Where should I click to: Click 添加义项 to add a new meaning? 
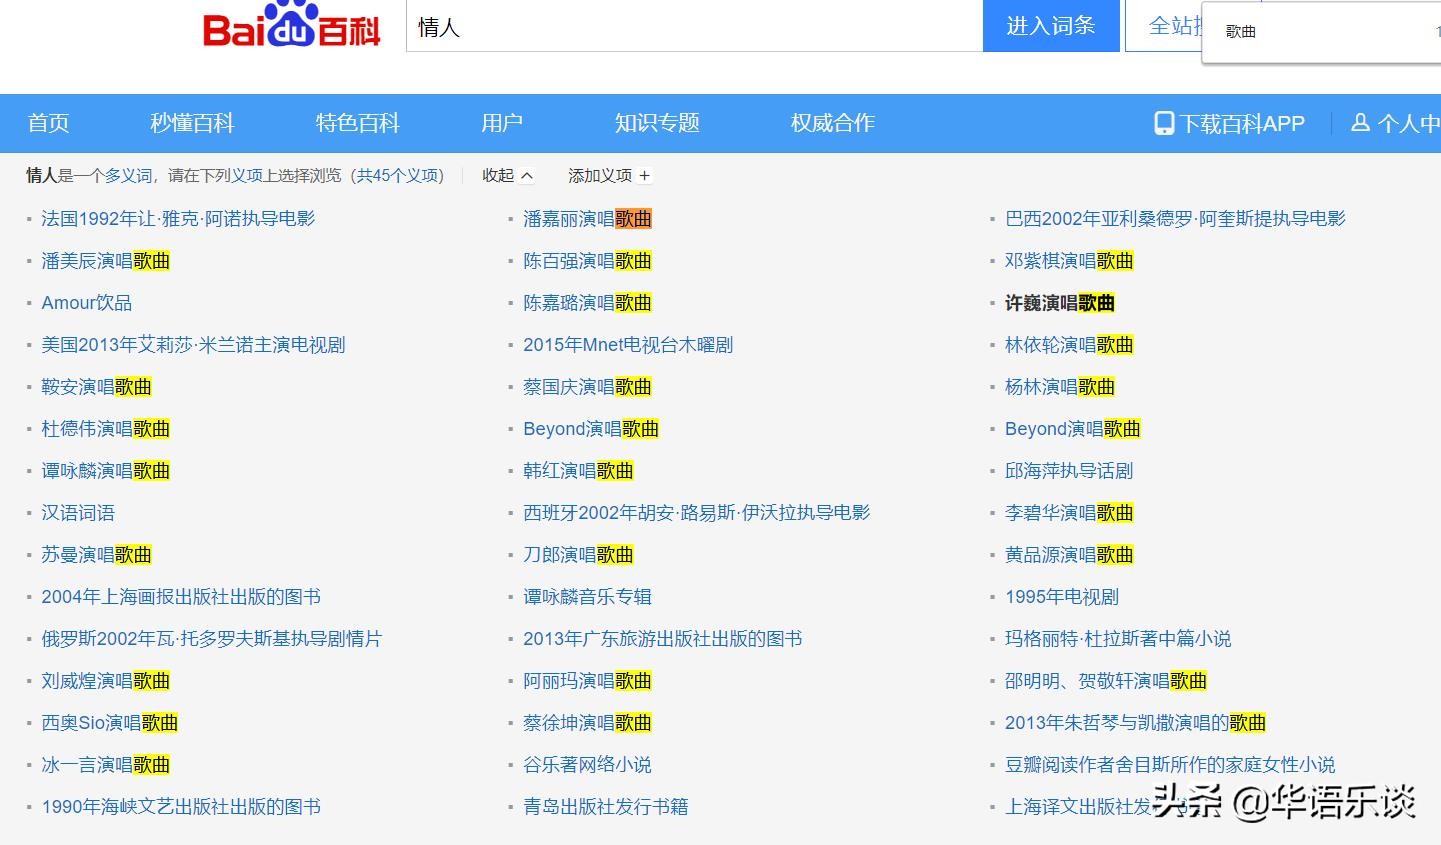click(608, 175)
